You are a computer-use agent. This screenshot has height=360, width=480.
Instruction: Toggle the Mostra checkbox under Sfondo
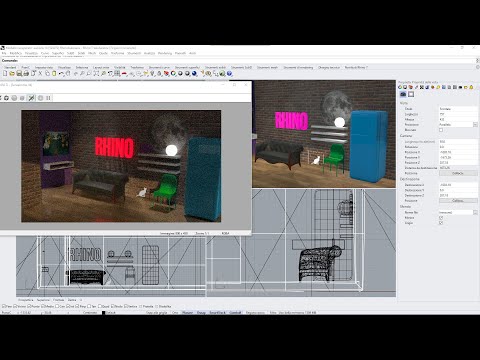coord(441,217)
